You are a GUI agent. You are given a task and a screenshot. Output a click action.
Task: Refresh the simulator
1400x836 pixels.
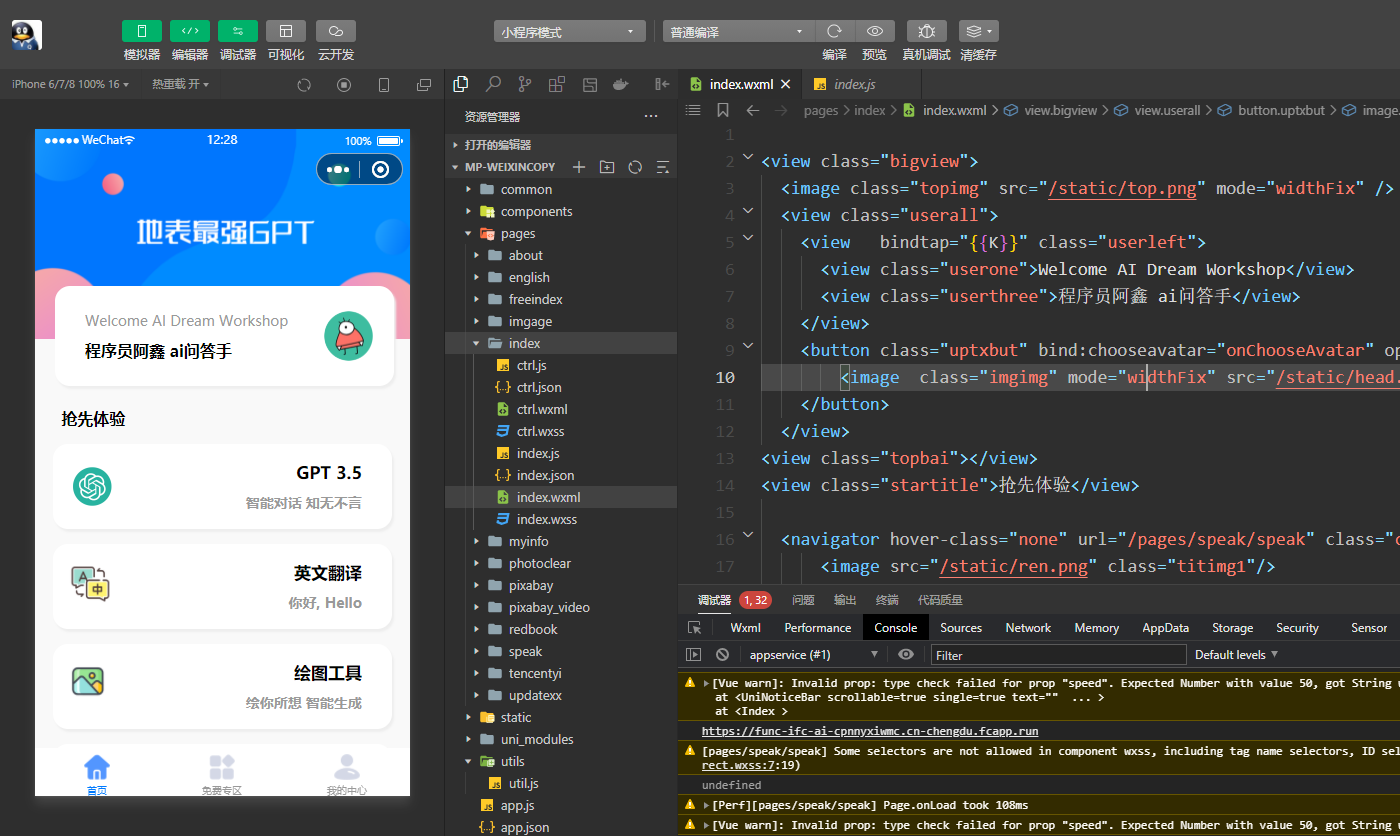point(304,85)
